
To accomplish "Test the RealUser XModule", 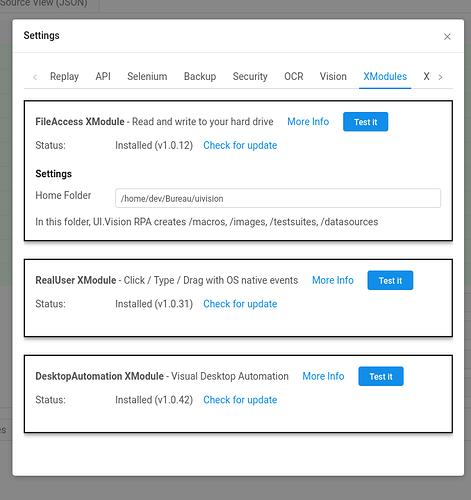I will [390, 280].
